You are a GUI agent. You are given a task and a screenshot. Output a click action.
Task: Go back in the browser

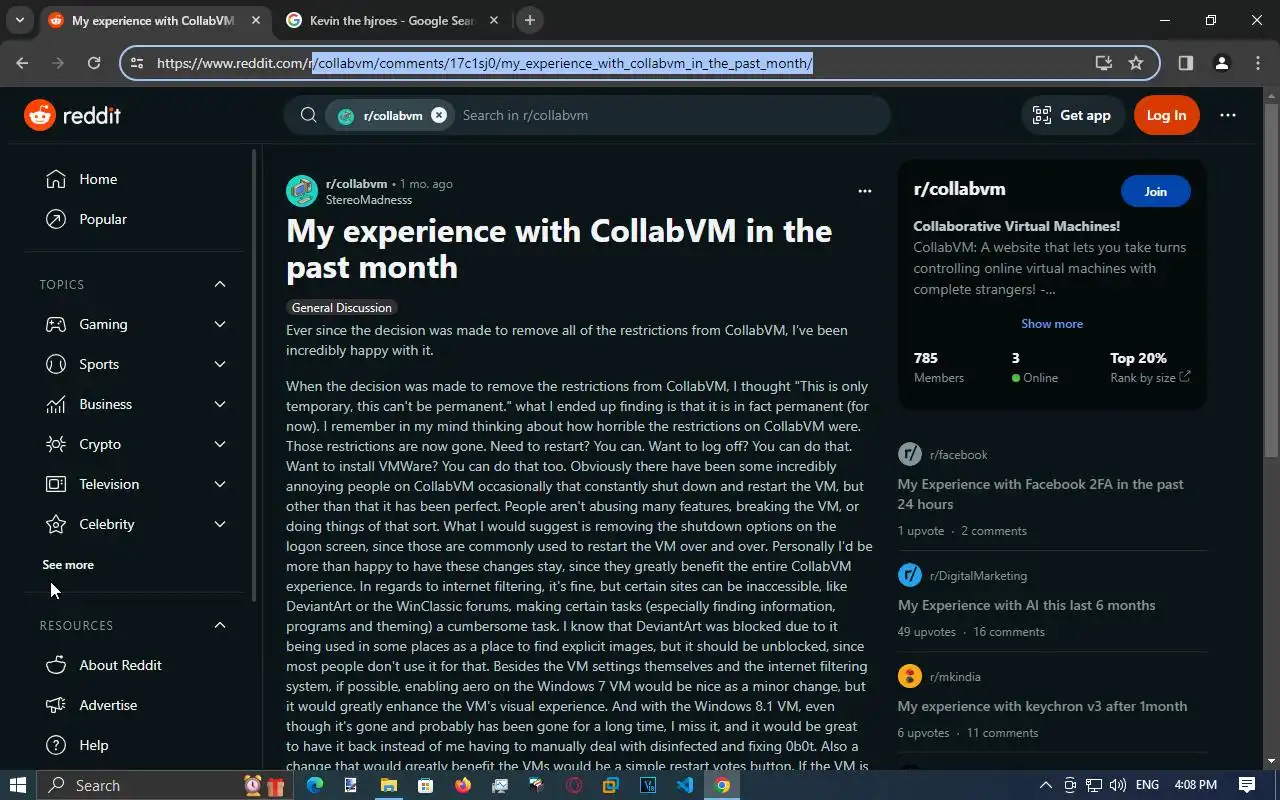pyautogui.click(x=22, y=63)
